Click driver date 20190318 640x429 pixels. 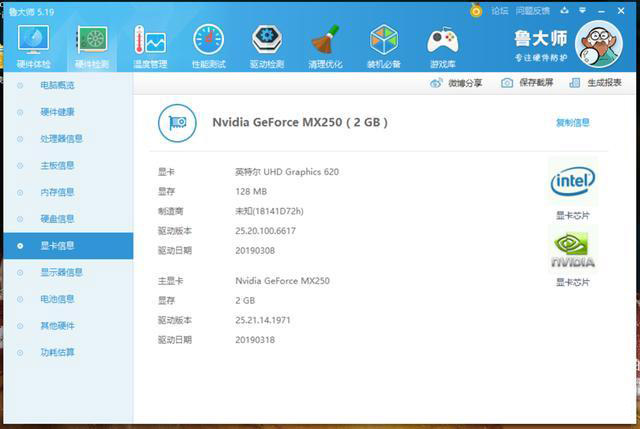click(x=255, y=340)
